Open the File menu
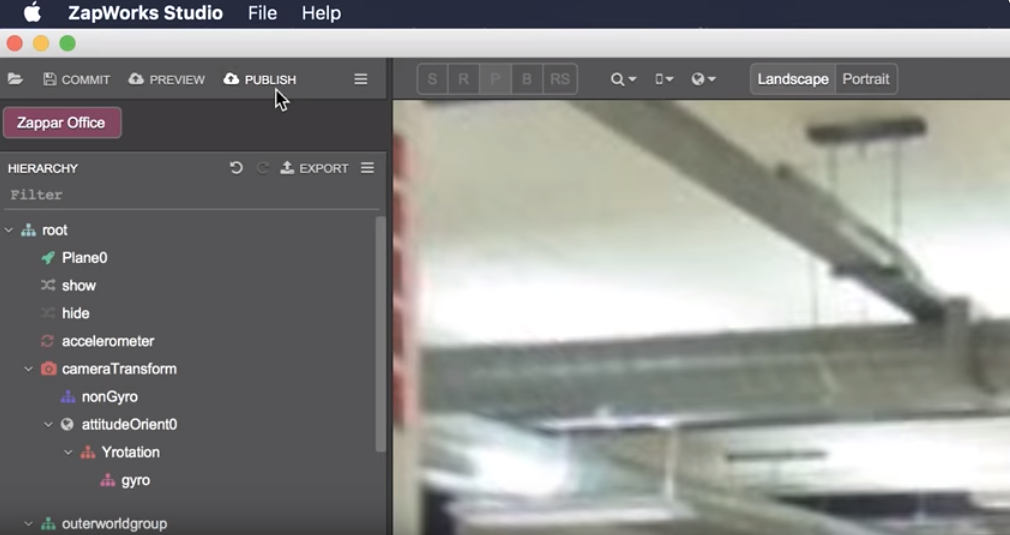This screenshot has height=535, width=1010. 262,13
